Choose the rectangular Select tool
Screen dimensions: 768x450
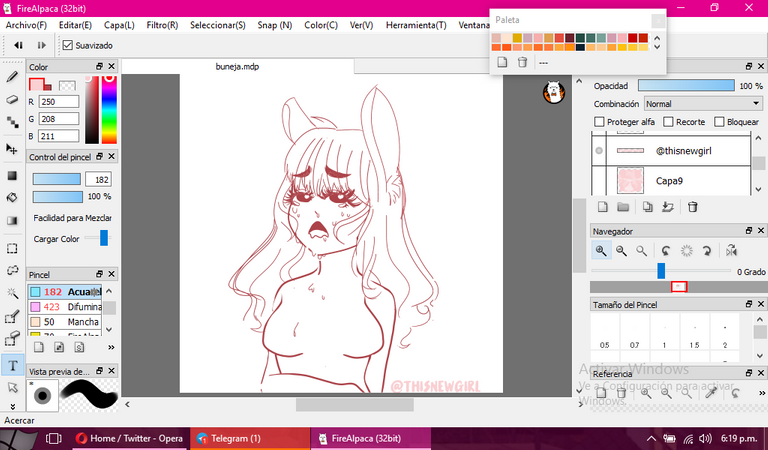click(x=12, y=248)
